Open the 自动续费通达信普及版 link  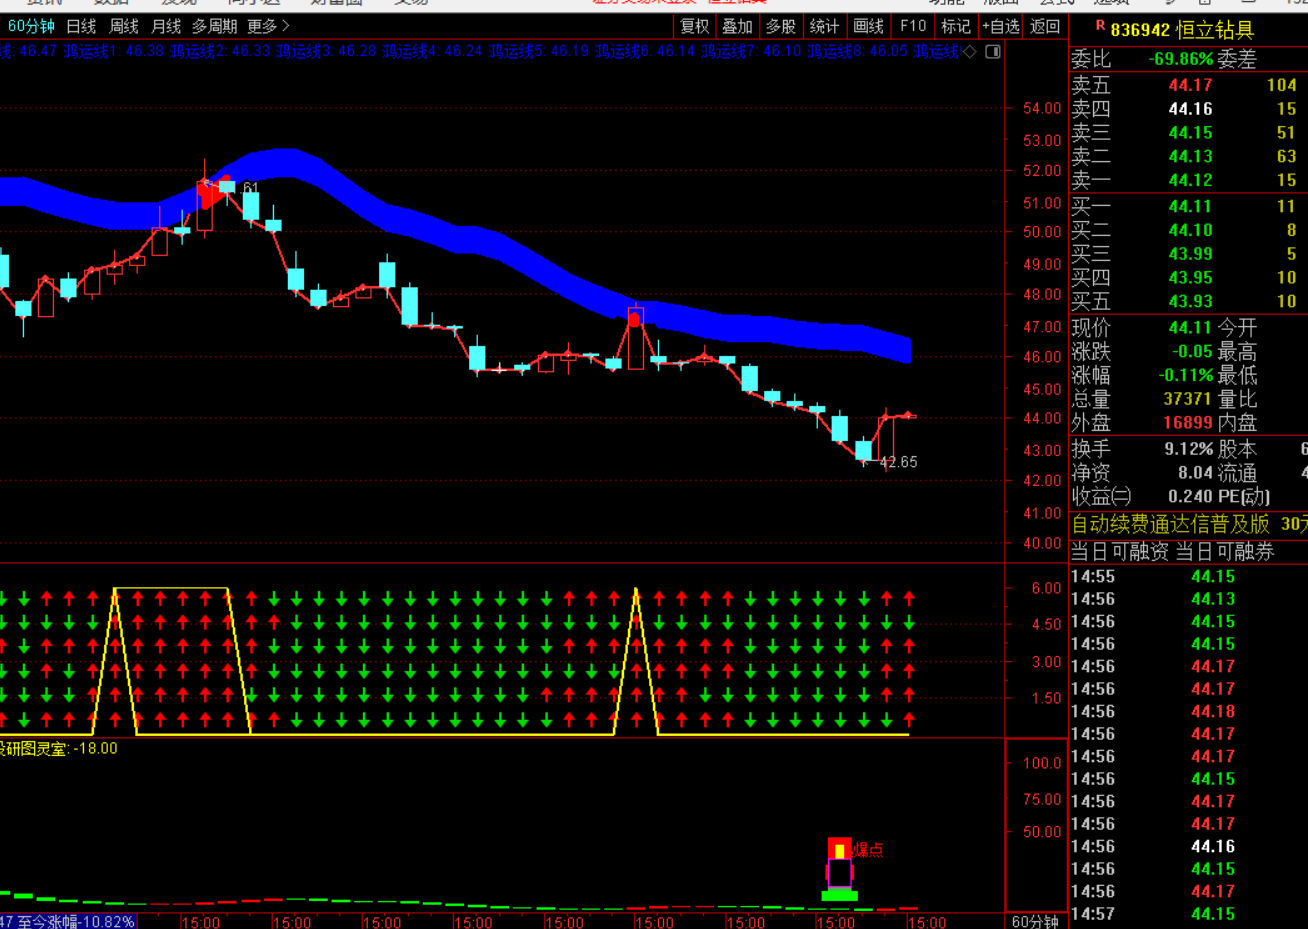pos(1170,524)
